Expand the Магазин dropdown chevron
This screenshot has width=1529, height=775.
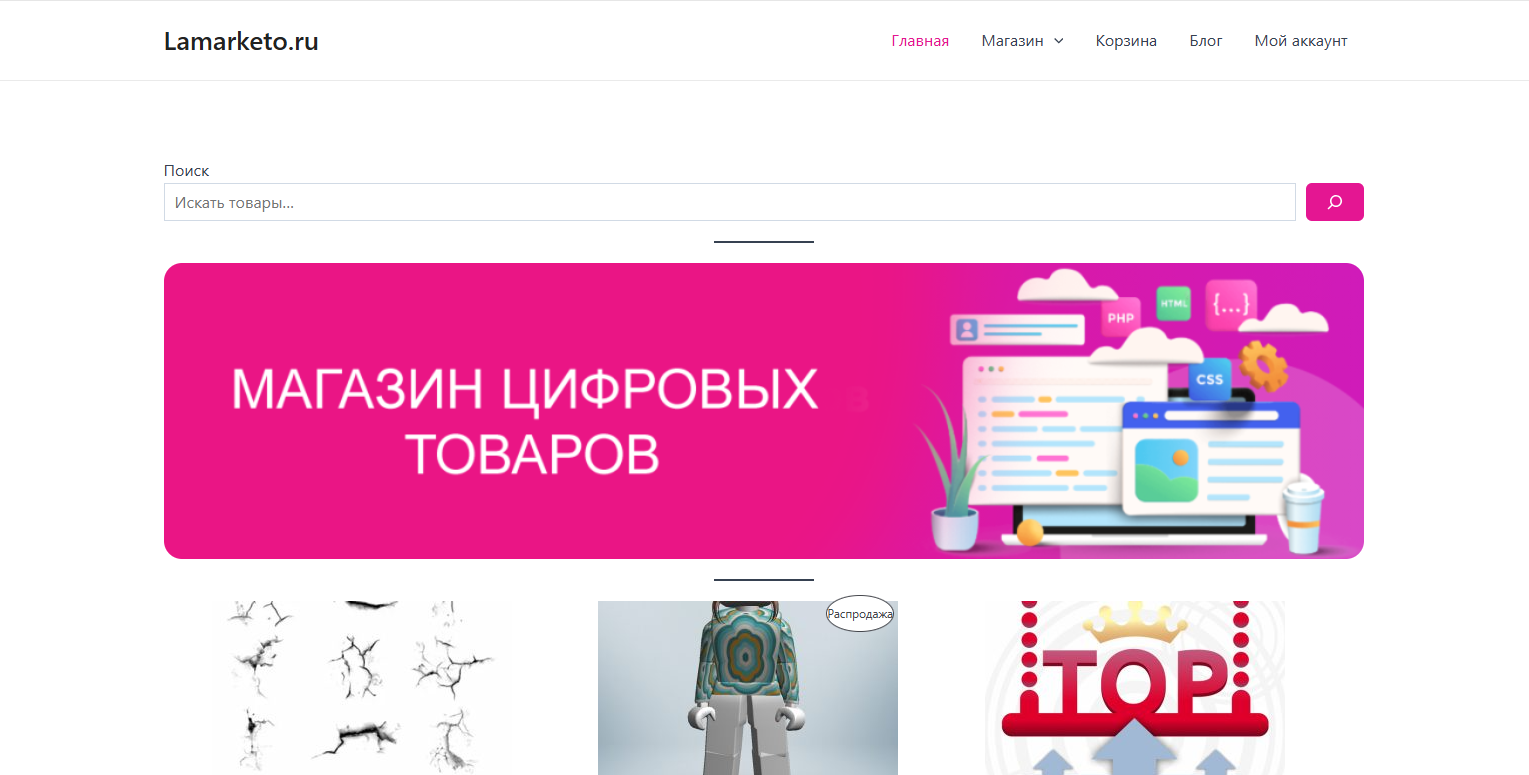point(1059,41)
